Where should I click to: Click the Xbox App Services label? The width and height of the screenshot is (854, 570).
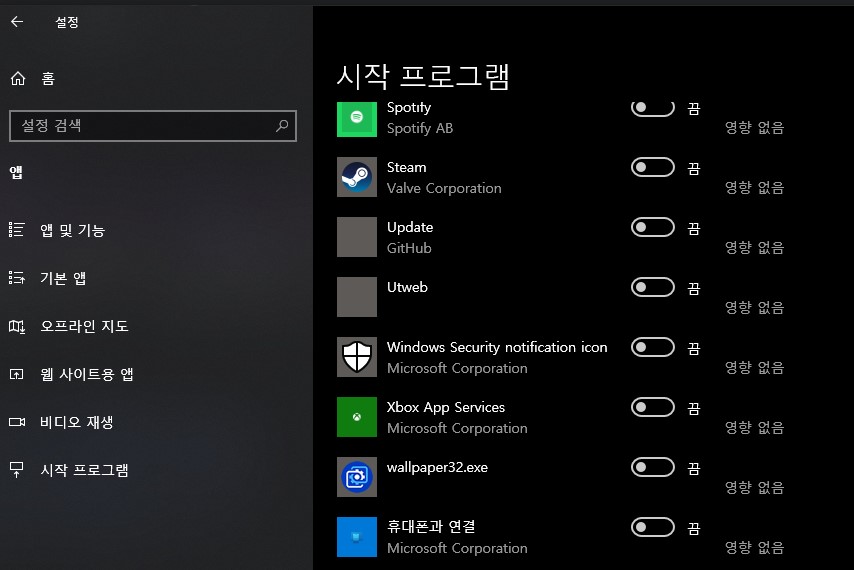[446, 407]
